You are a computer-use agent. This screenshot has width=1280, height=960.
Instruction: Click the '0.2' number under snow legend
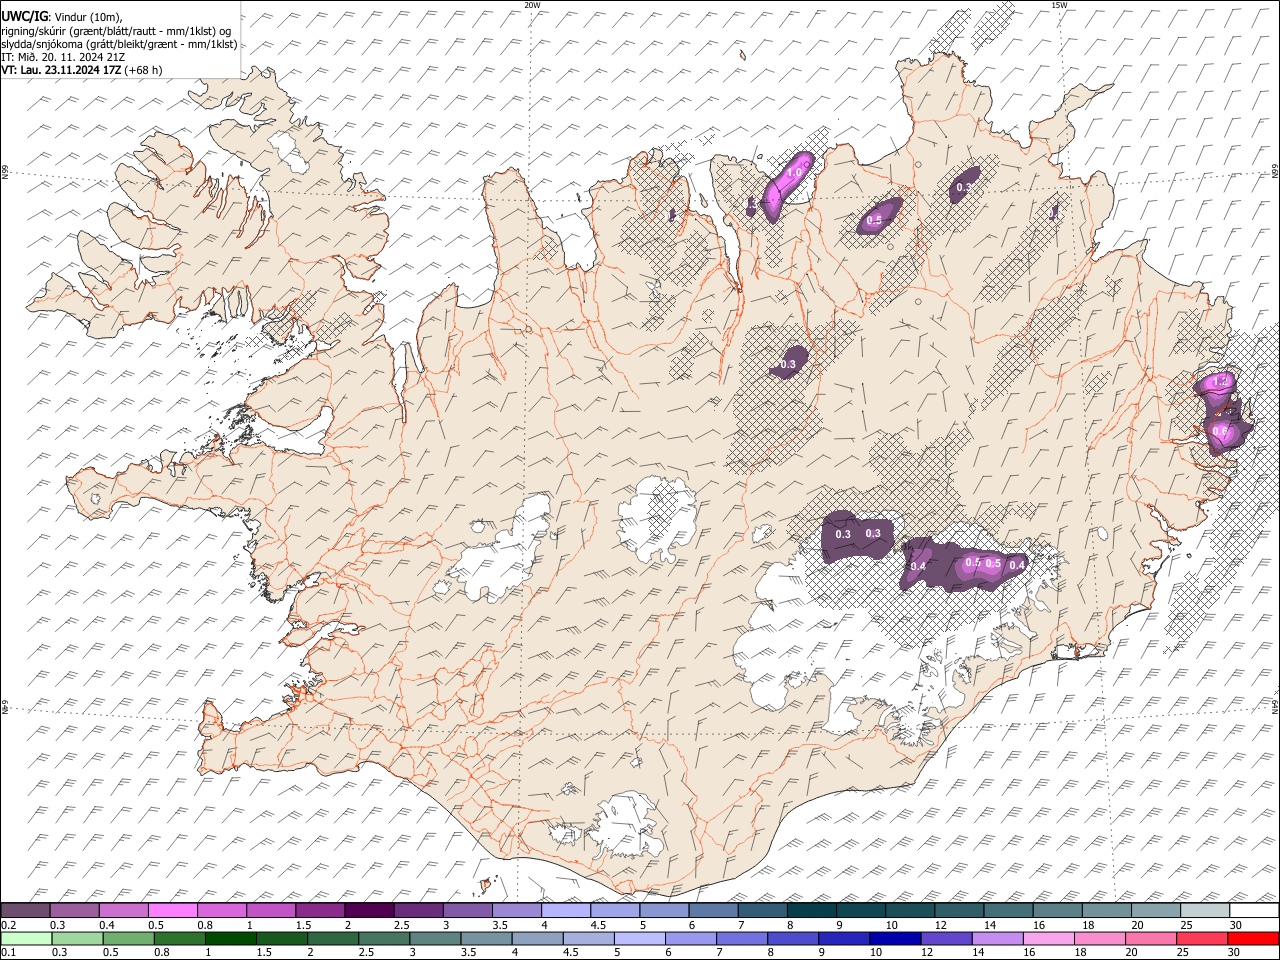[x=8, y=924]
